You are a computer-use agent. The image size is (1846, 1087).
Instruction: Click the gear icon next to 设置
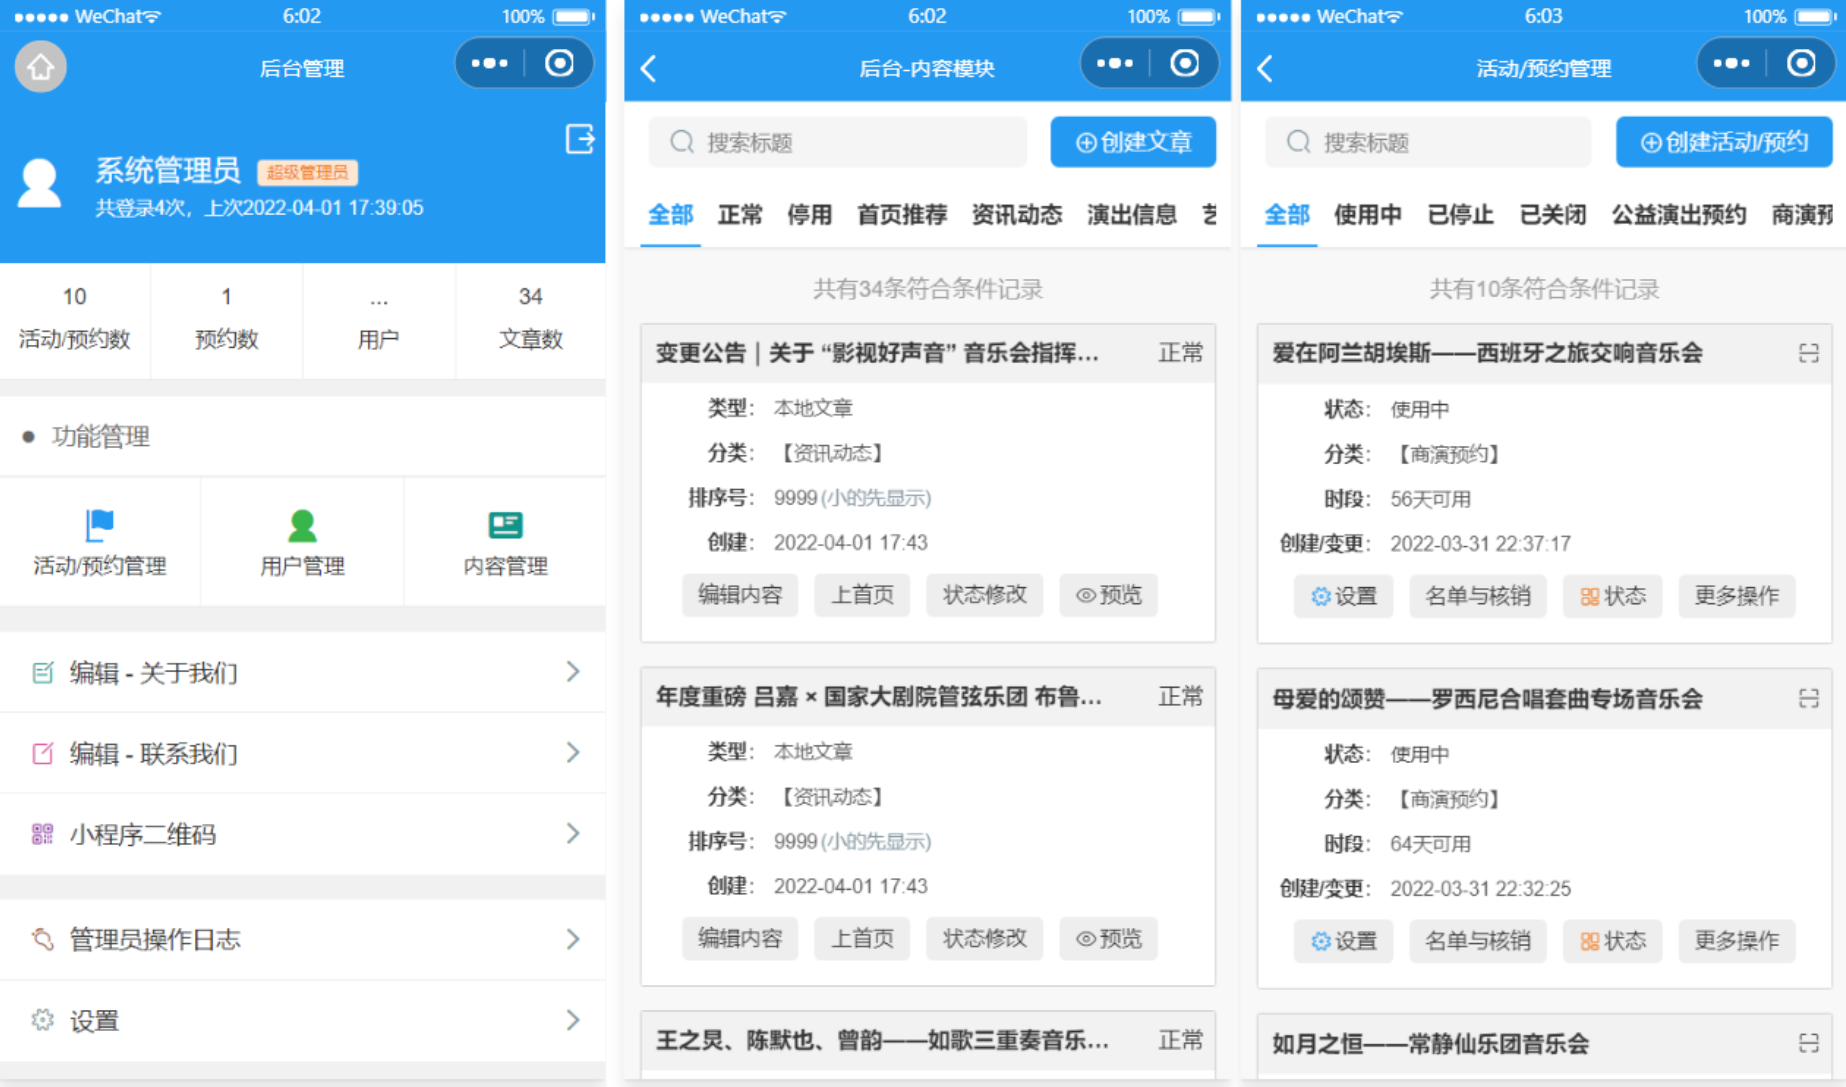coord(42,1020)
